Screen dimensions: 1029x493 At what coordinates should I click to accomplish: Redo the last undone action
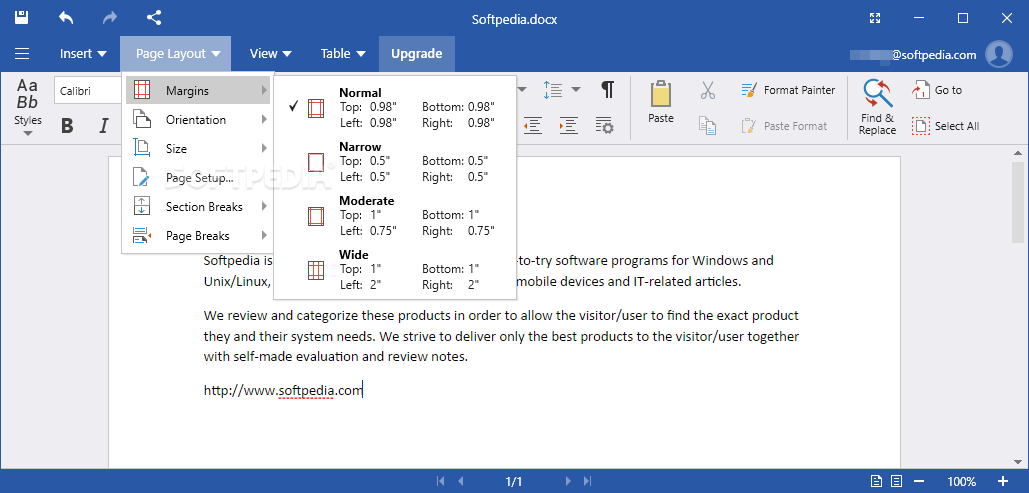pyautogui.click(x=110, y=18)
